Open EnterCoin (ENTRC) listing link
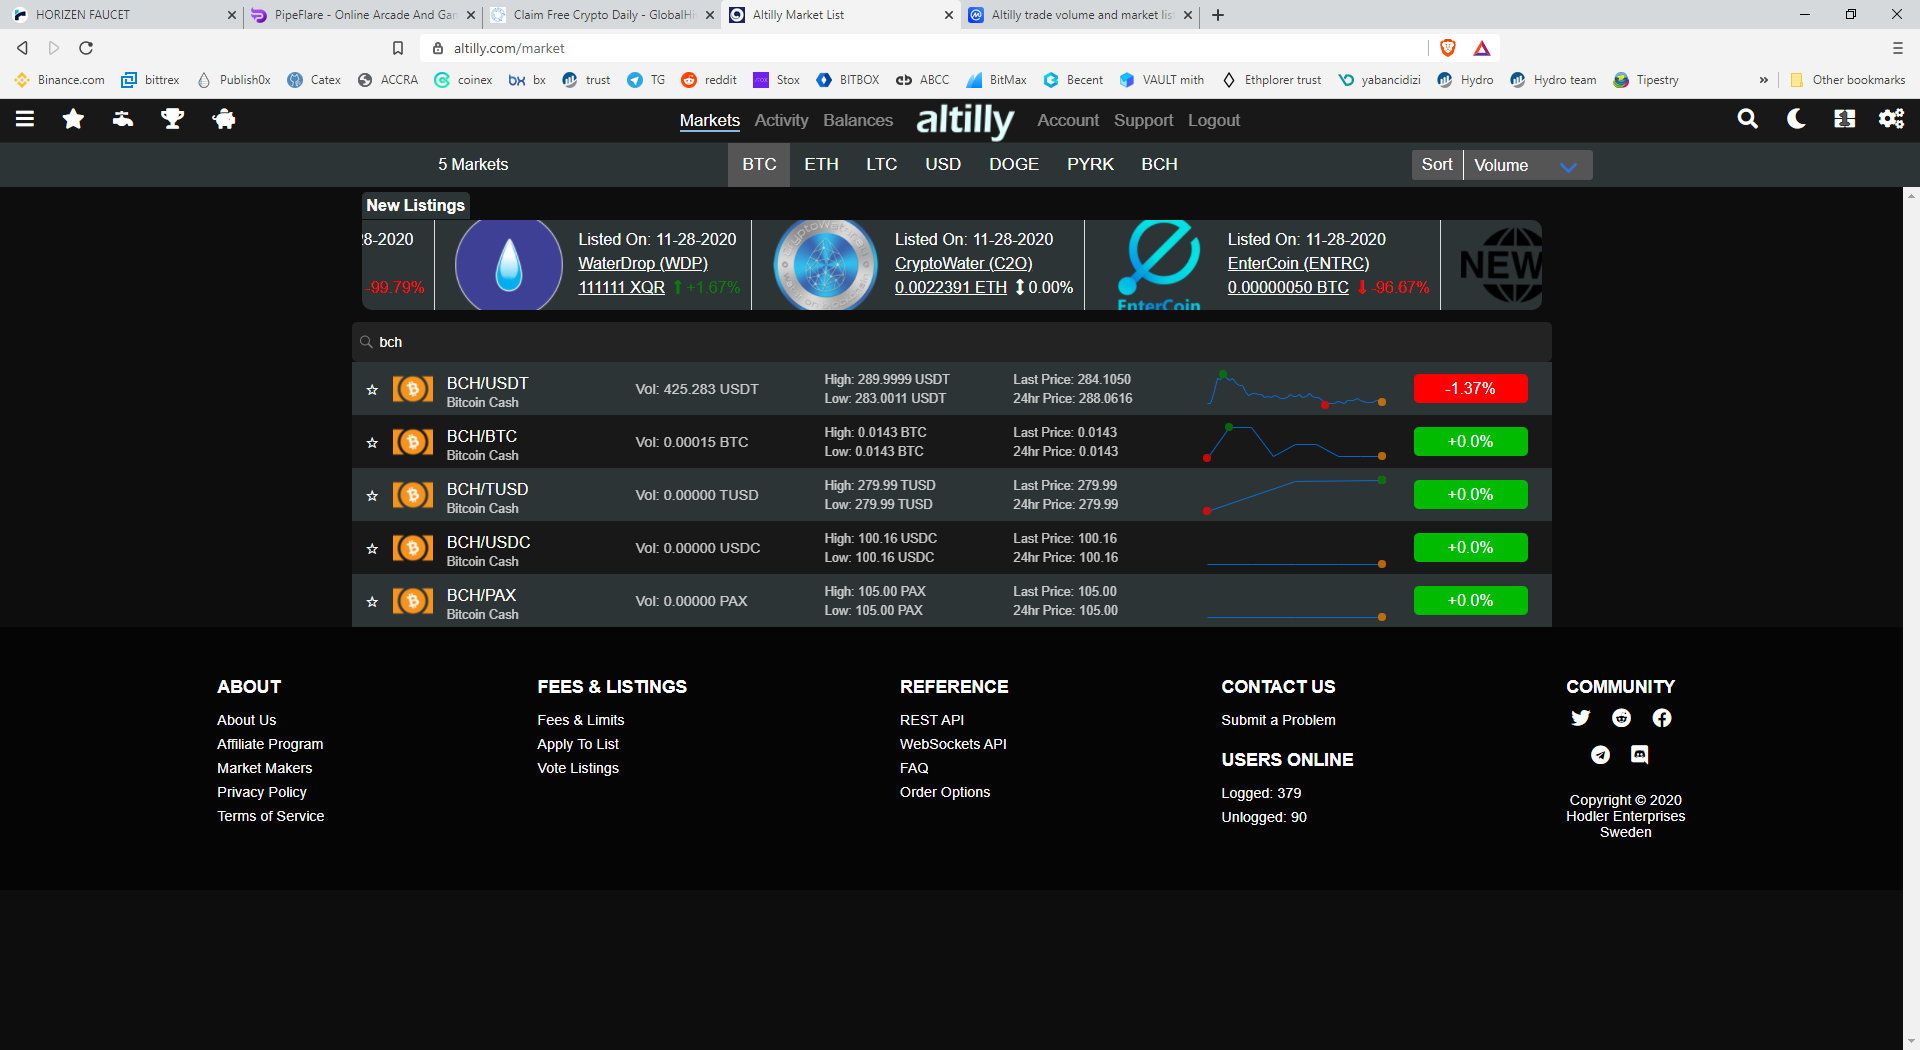The height and width of the screenshot is (1050, 1920). [x=1298, y=263]
